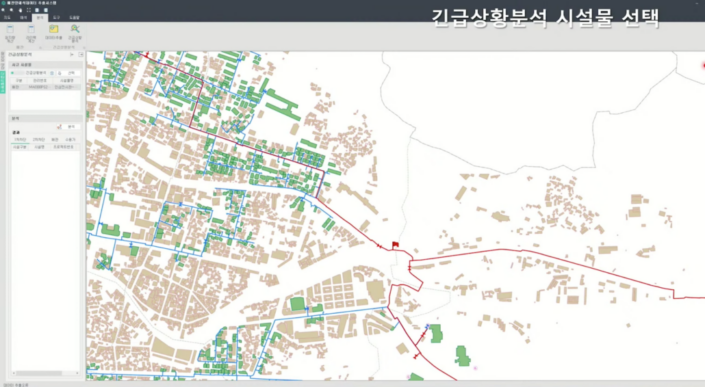The image size is (705, 387).
Task: Collapse the side panel with the arrow button
Action: tap(81, 54)
